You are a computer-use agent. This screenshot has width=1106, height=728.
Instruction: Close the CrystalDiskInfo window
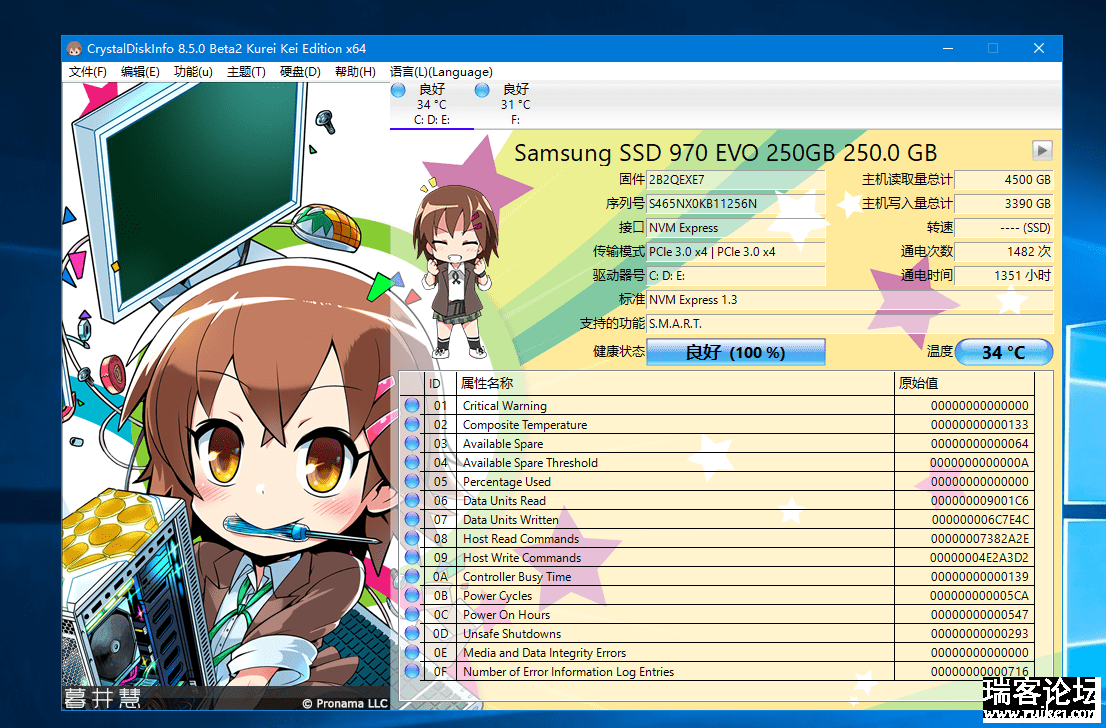point(1038,49)
